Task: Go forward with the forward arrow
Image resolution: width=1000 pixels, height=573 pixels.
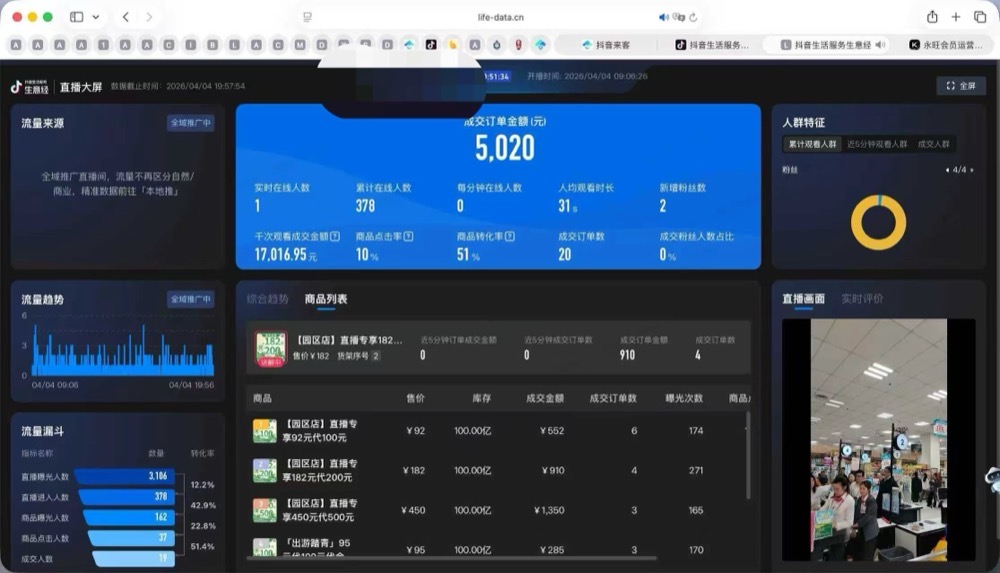Action: [149, 17]
